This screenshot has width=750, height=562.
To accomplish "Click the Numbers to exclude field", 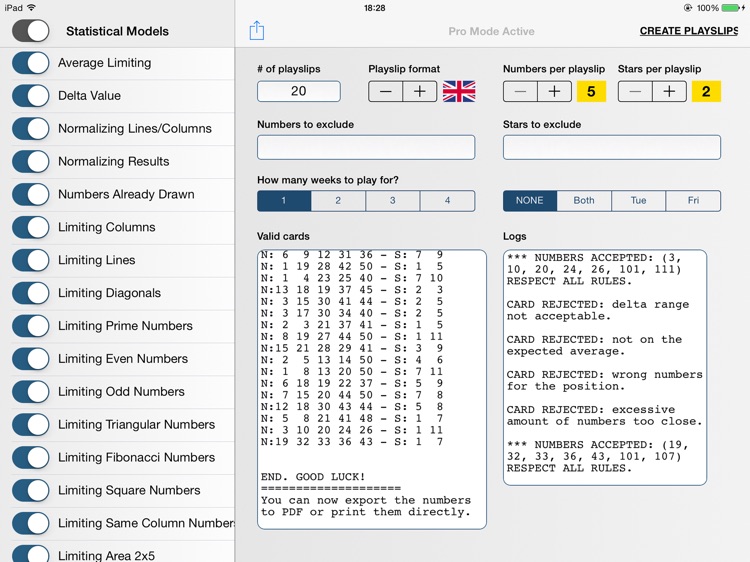I will tap(366, 147).
